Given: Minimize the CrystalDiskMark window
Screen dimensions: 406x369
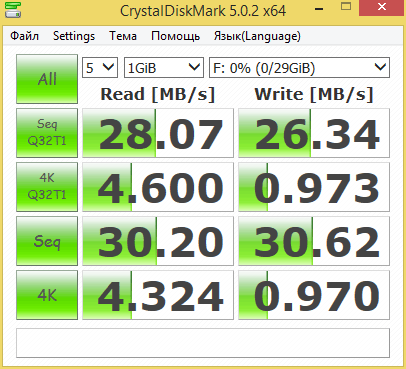Looking at the screenshot, I should [x=319, y=9].
